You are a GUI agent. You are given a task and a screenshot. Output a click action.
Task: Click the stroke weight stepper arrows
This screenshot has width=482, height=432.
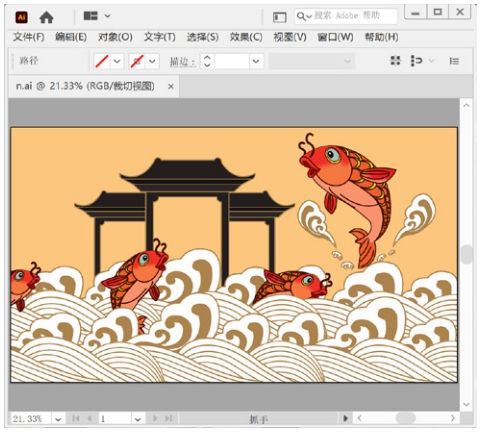[207, 61]
